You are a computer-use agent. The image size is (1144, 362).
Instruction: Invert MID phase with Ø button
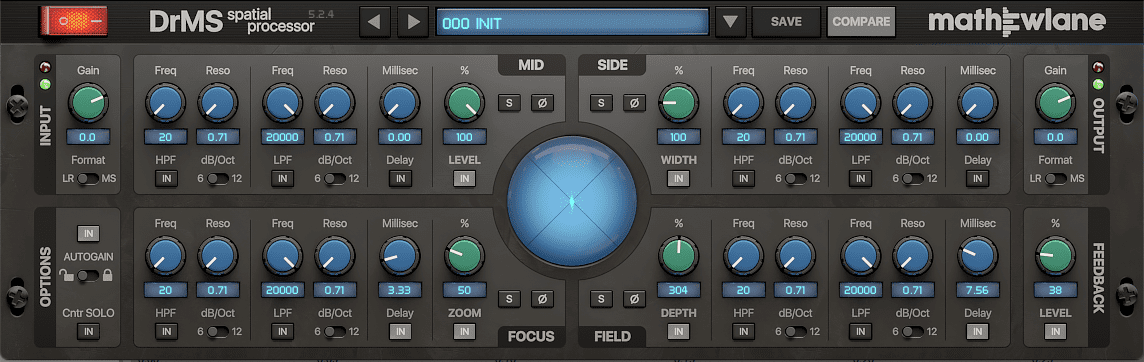coord(541,103)
